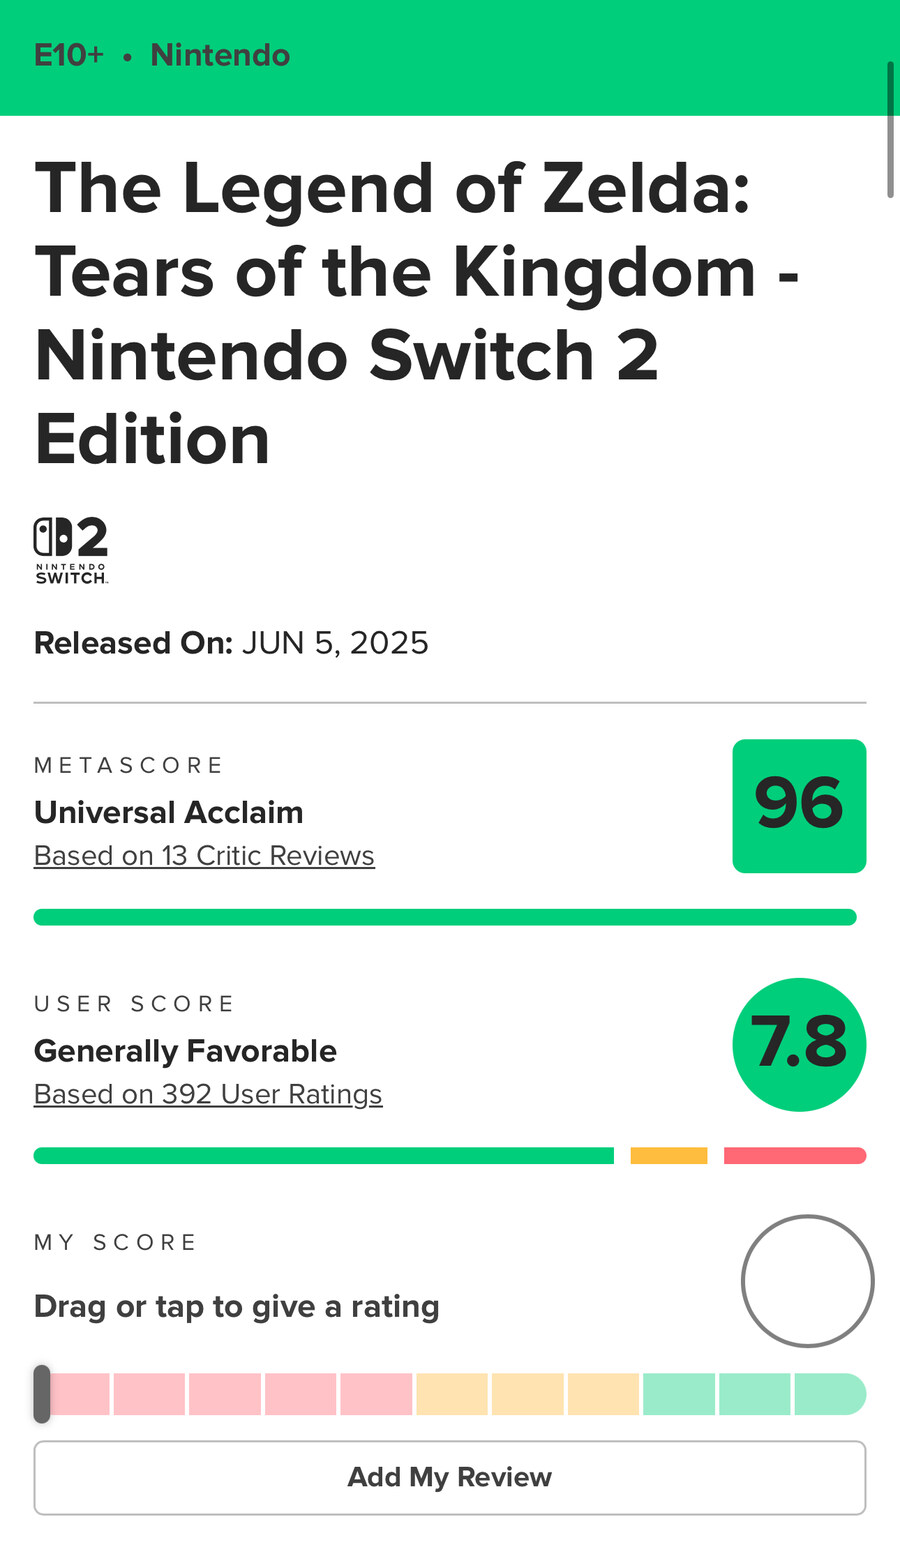Open the 392 User Ratings link
This screenshot has height=1547, width=900.
click(208, 1095)
